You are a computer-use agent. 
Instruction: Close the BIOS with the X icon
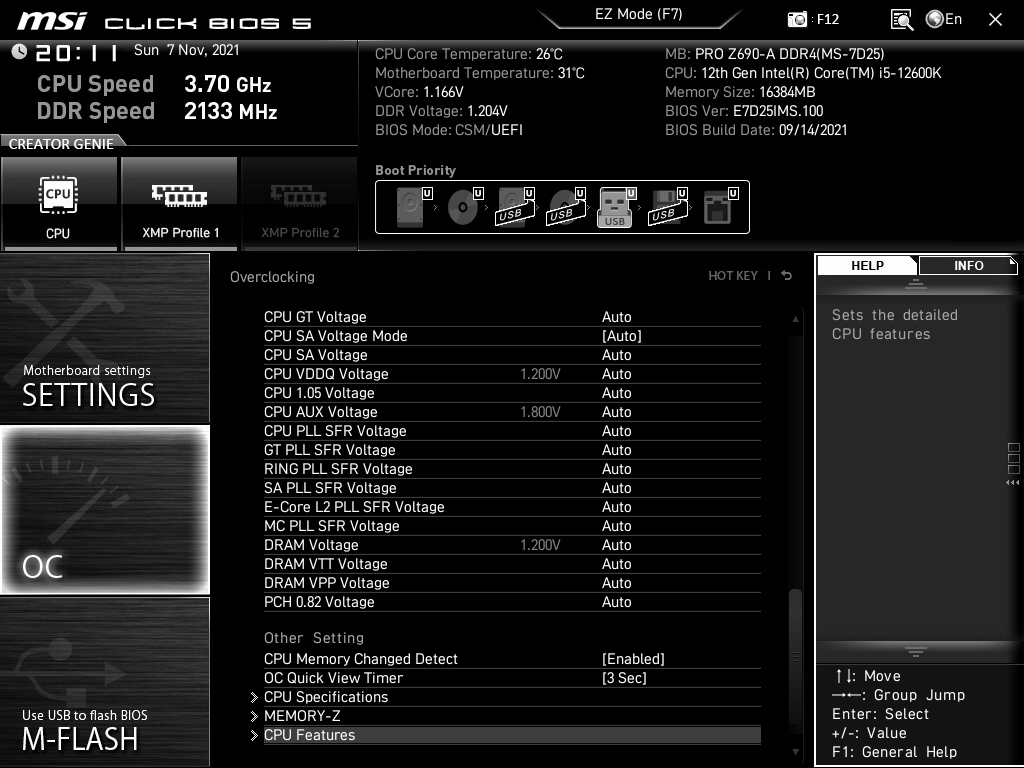pos(995,20)
